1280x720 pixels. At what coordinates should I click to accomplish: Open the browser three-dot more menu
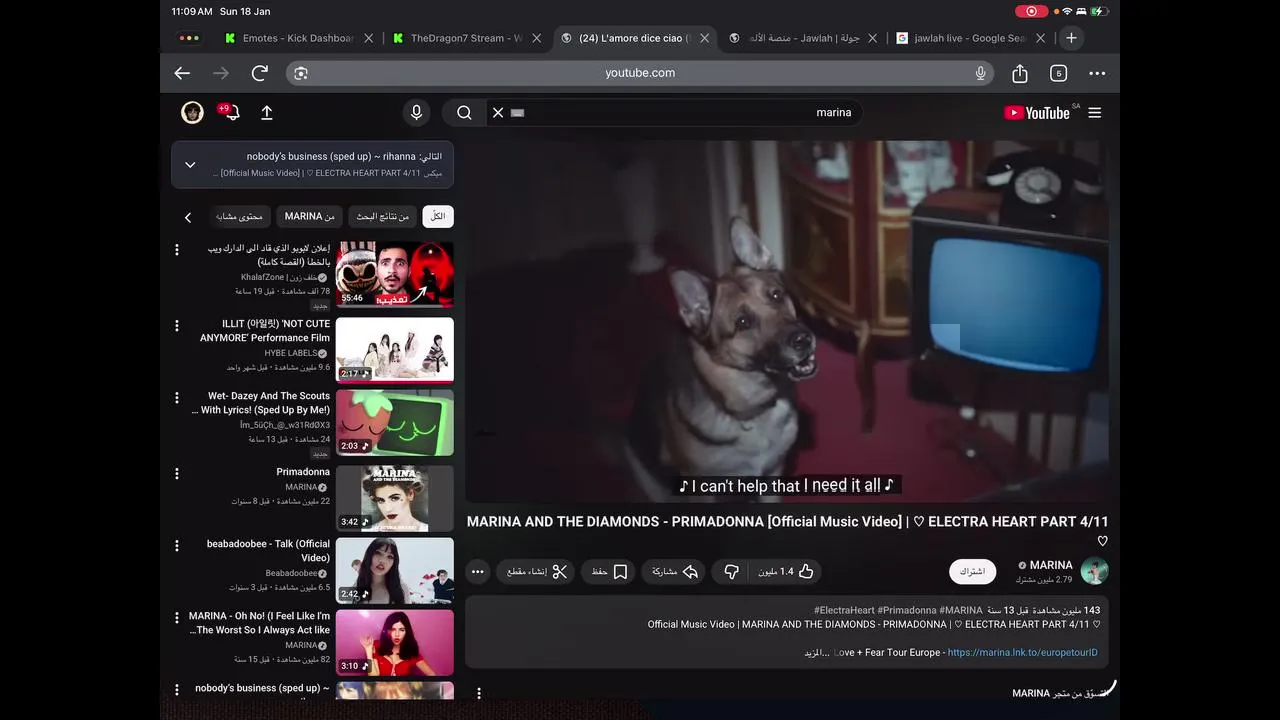coord(1097,73)
